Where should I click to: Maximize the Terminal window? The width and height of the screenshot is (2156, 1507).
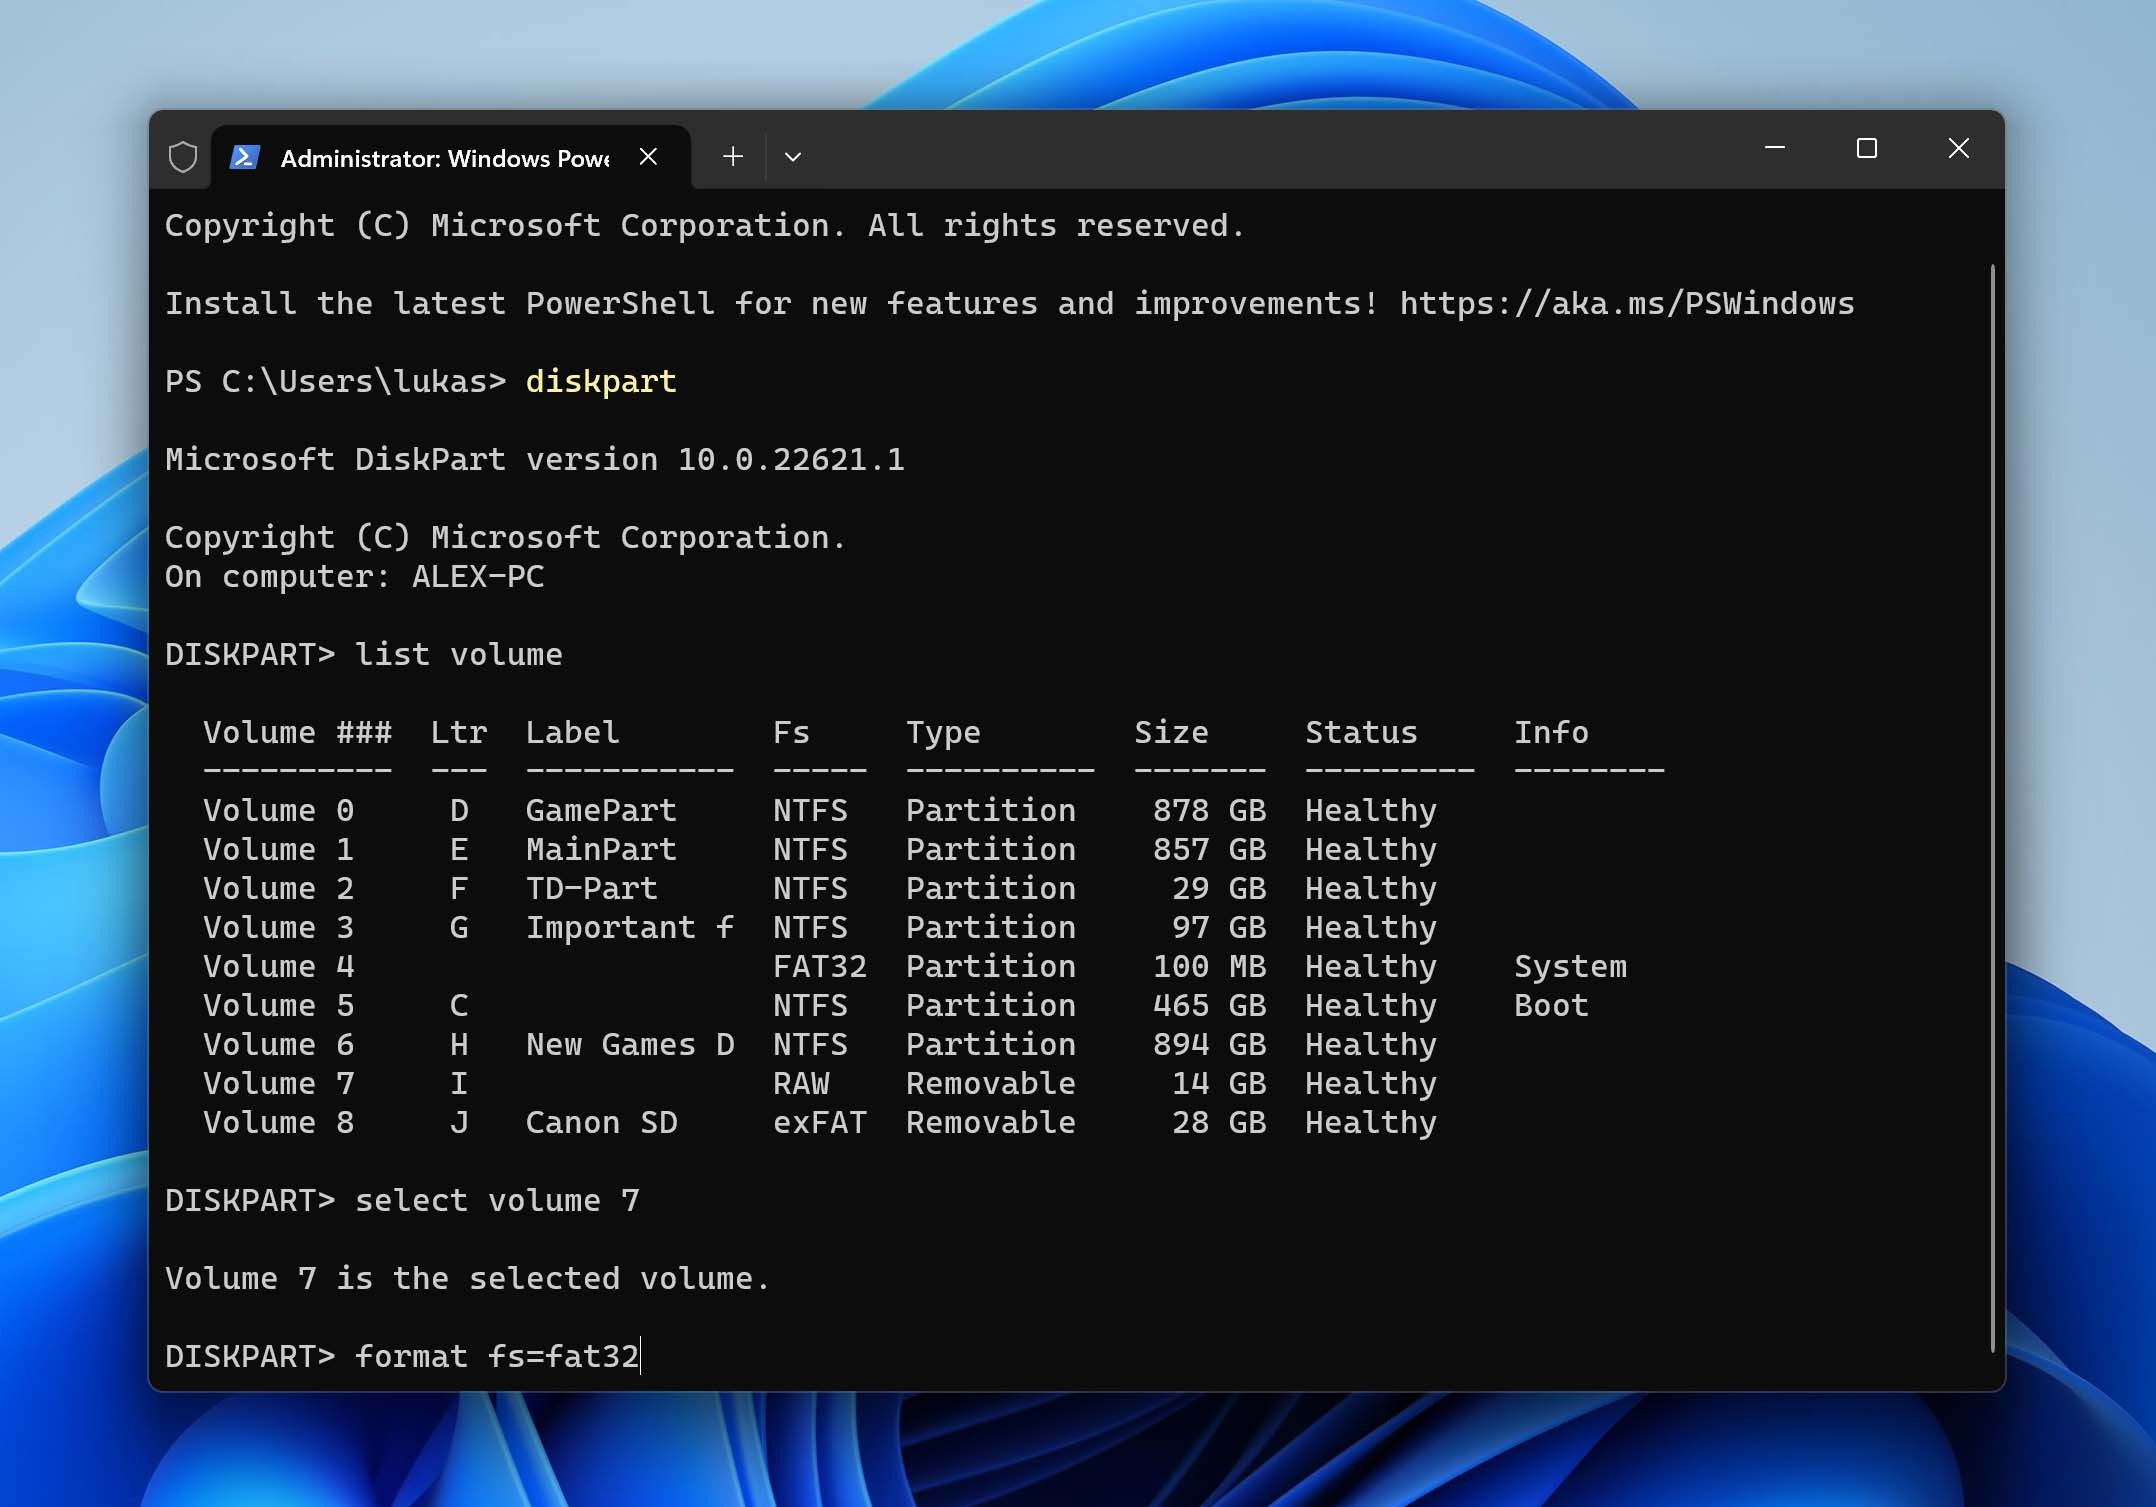point(1867,148)
